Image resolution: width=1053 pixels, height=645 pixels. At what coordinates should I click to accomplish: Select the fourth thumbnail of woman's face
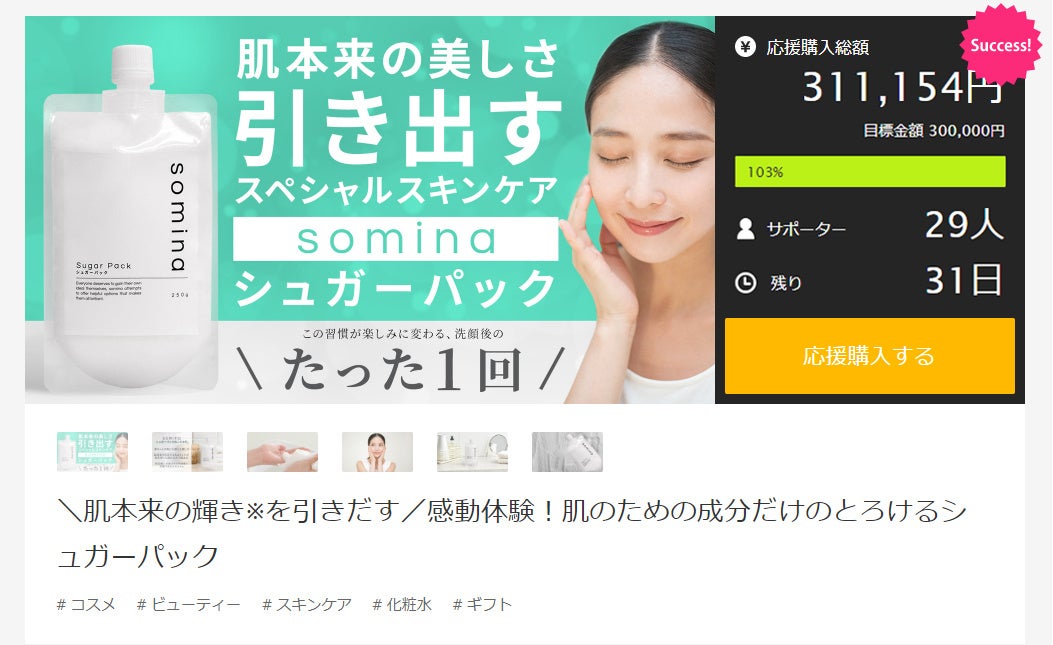(377, 452)
